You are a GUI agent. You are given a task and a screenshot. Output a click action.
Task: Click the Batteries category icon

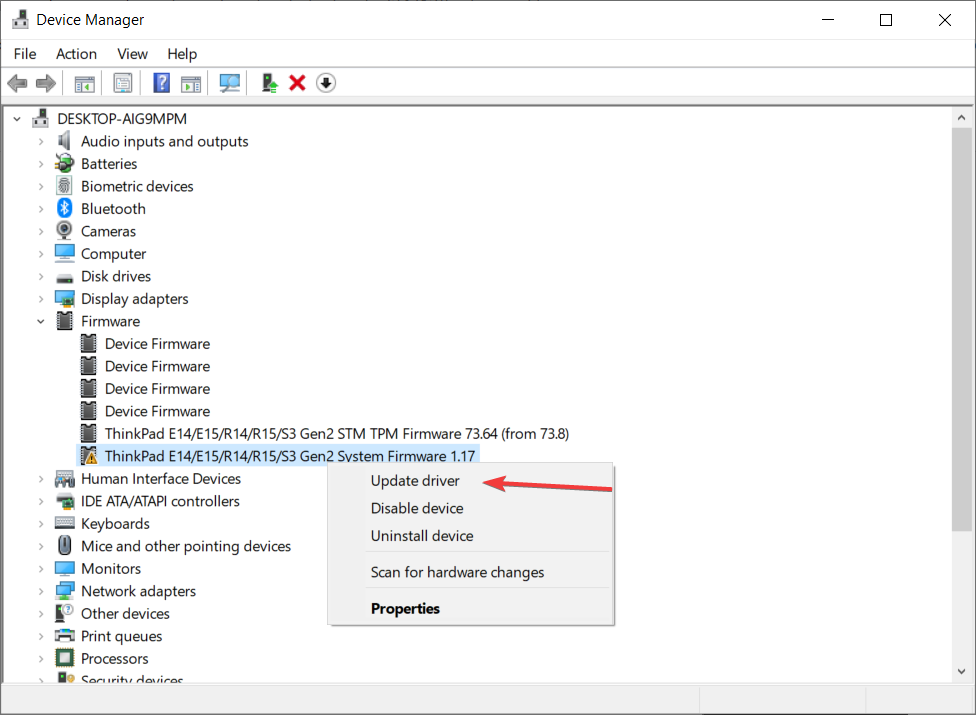coord(64,164)
